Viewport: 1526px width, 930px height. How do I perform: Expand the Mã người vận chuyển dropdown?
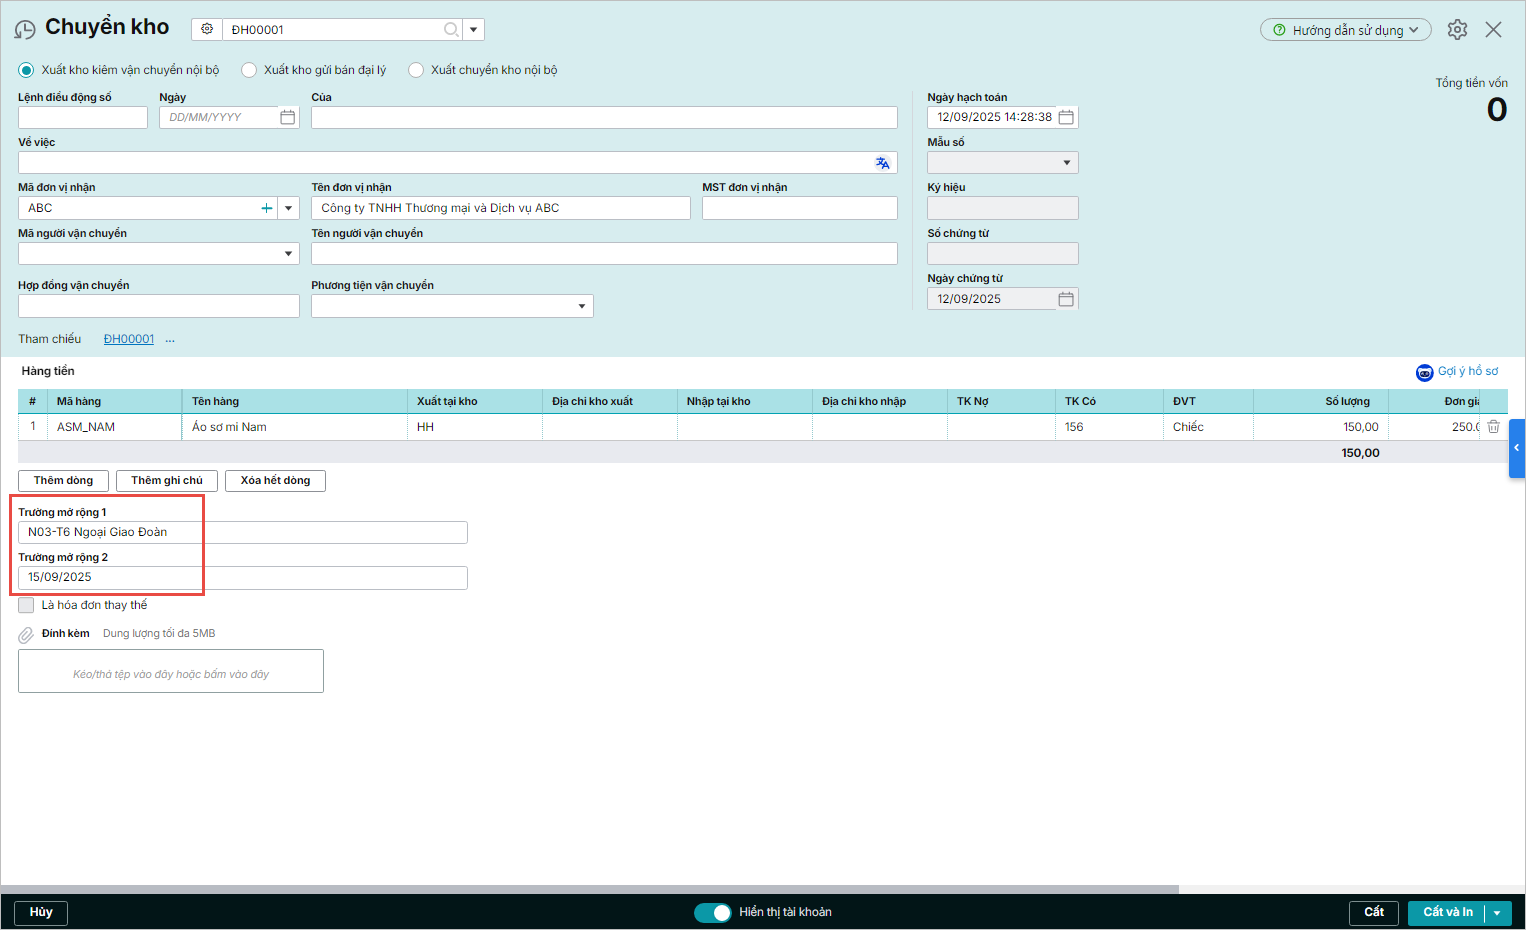[288, 254]
